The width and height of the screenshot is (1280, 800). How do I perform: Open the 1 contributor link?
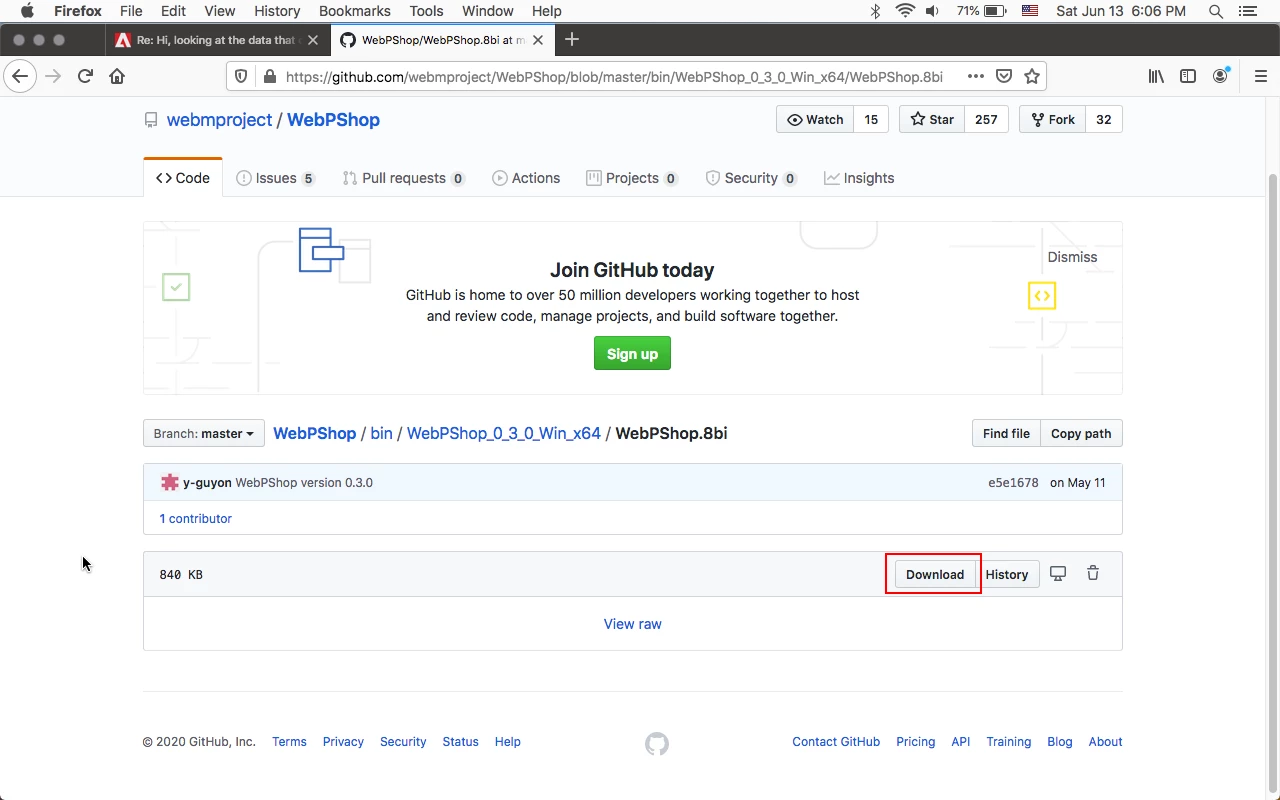pos(195,518)
